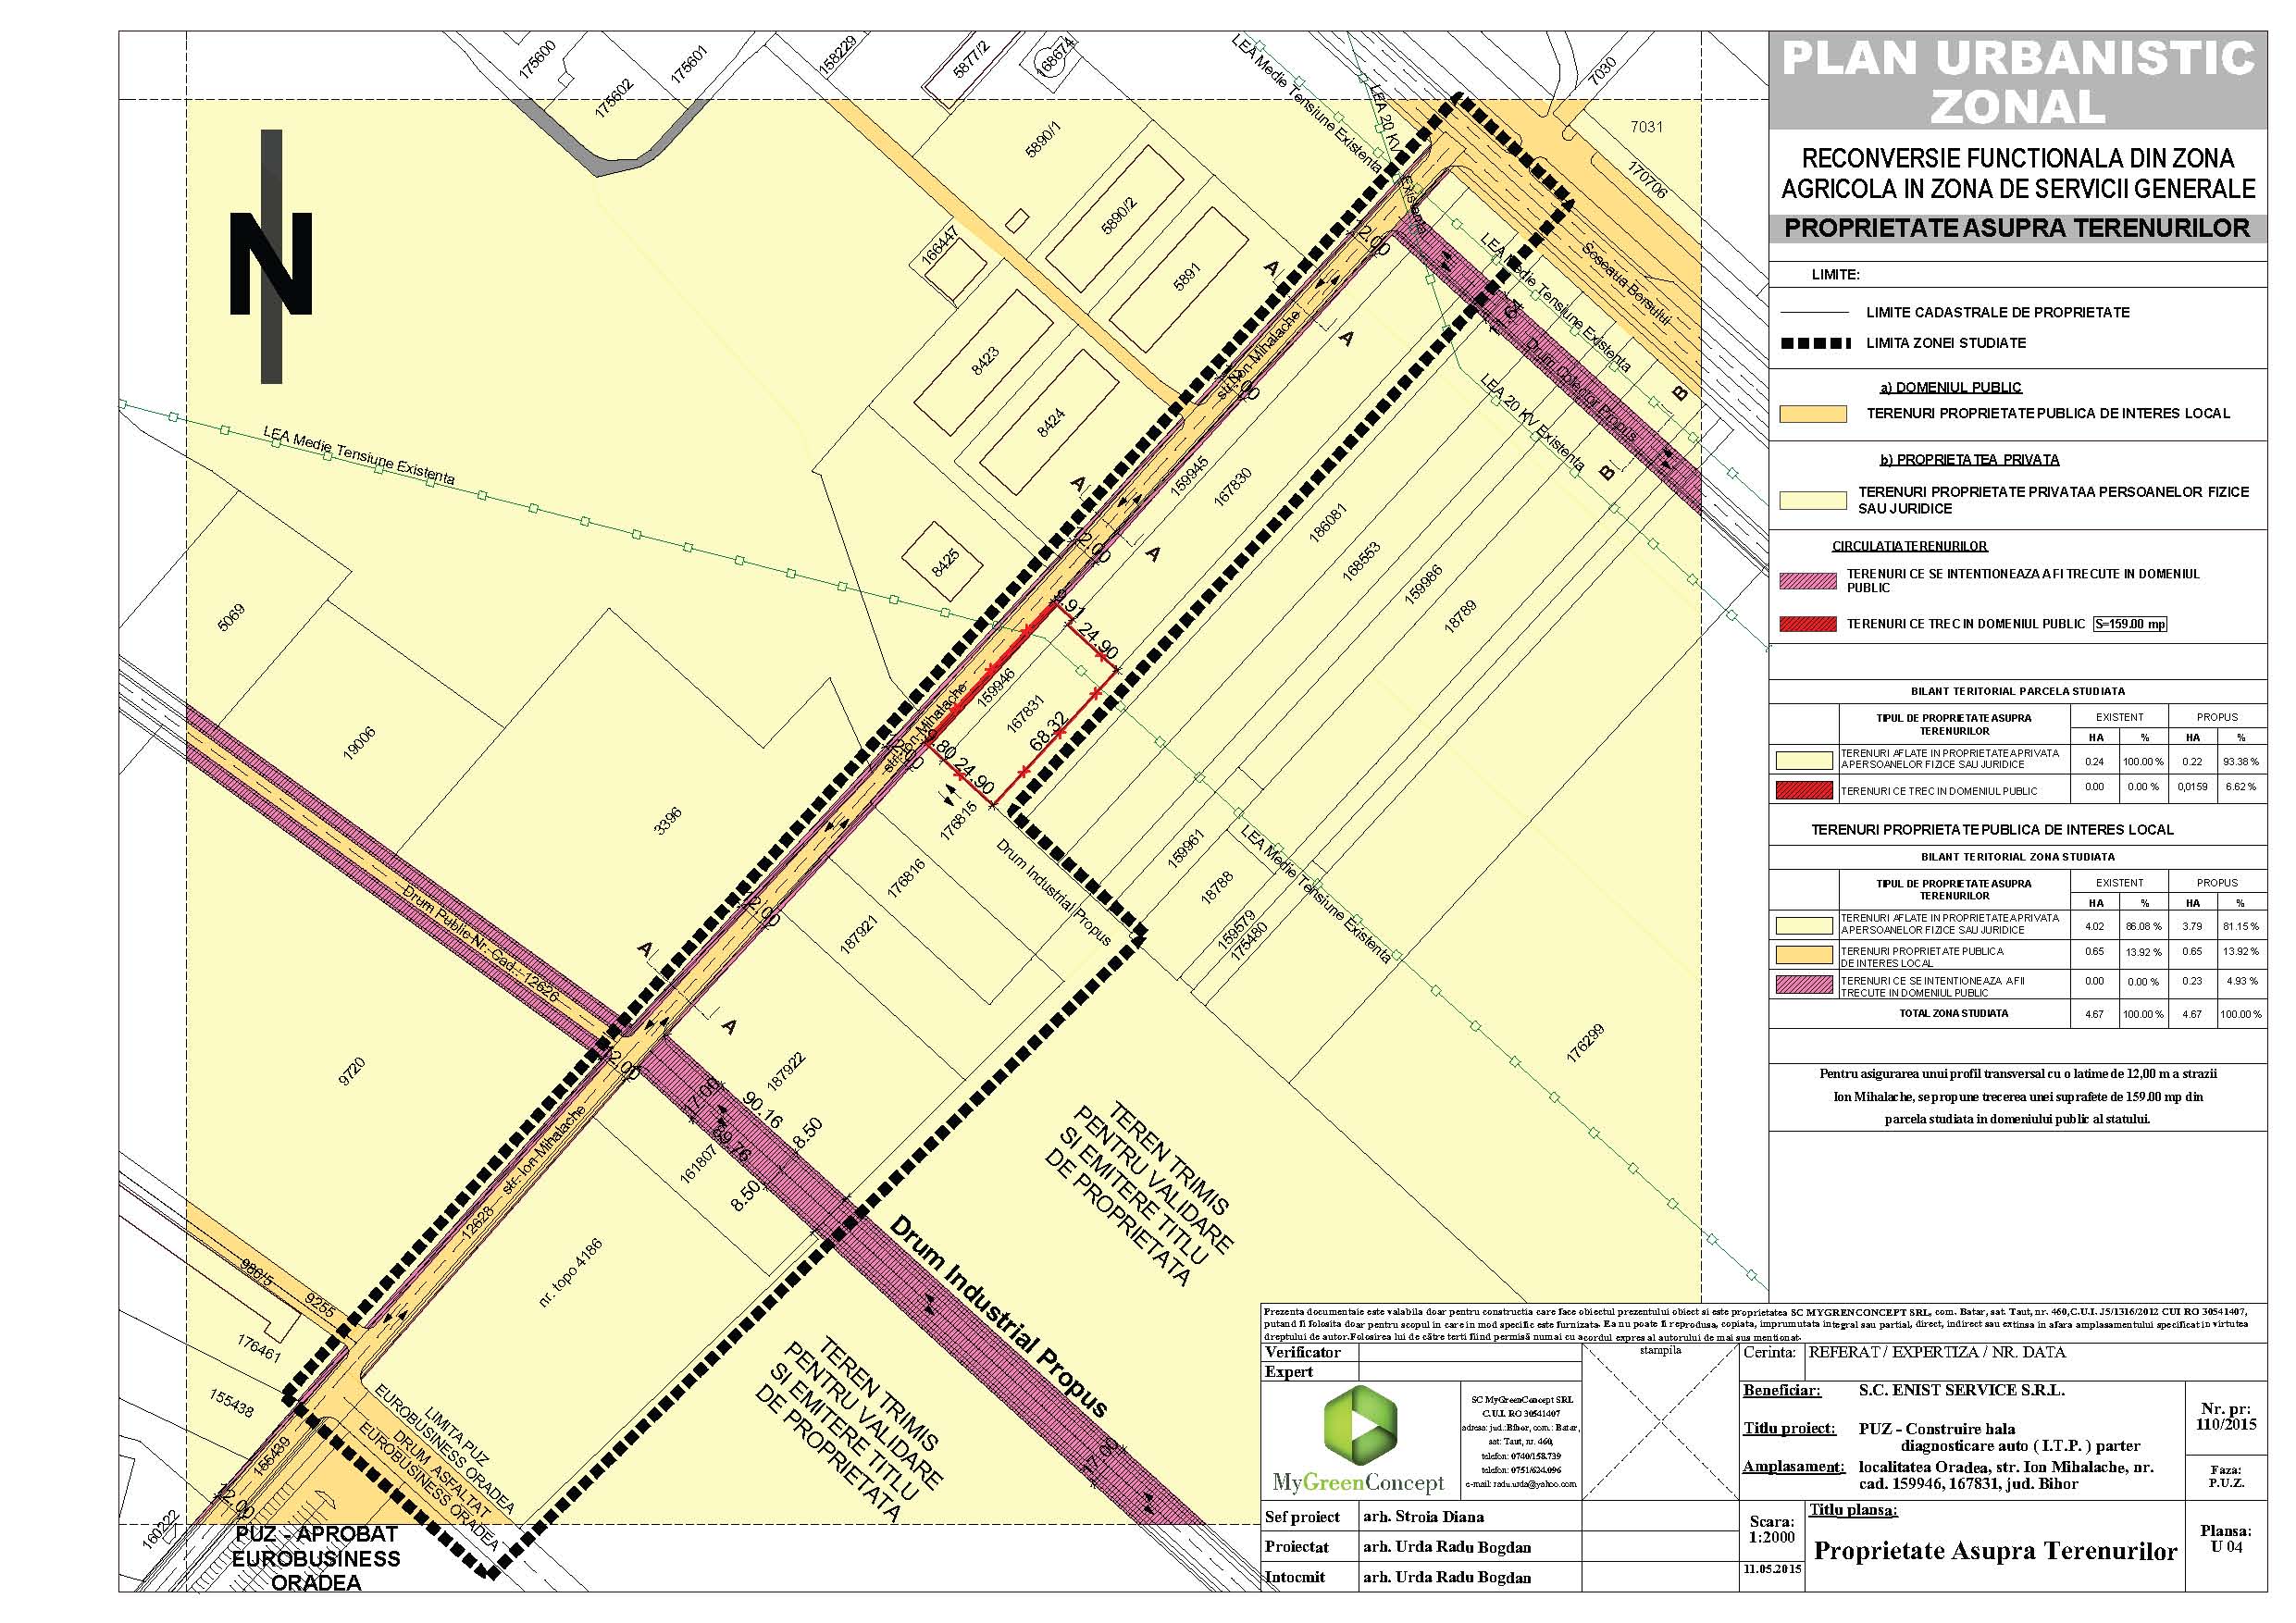Click the crossed stampila box
2296x1623 pixels.
point(1660,1423)
